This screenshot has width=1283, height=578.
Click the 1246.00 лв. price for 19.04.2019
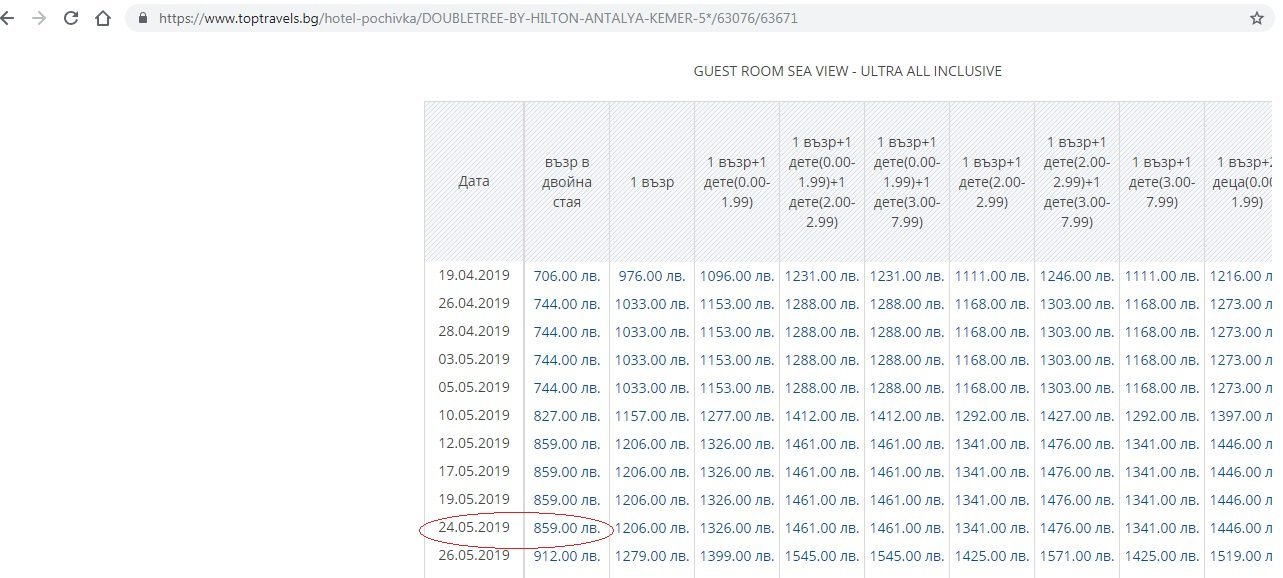(x=1077, y=276)
